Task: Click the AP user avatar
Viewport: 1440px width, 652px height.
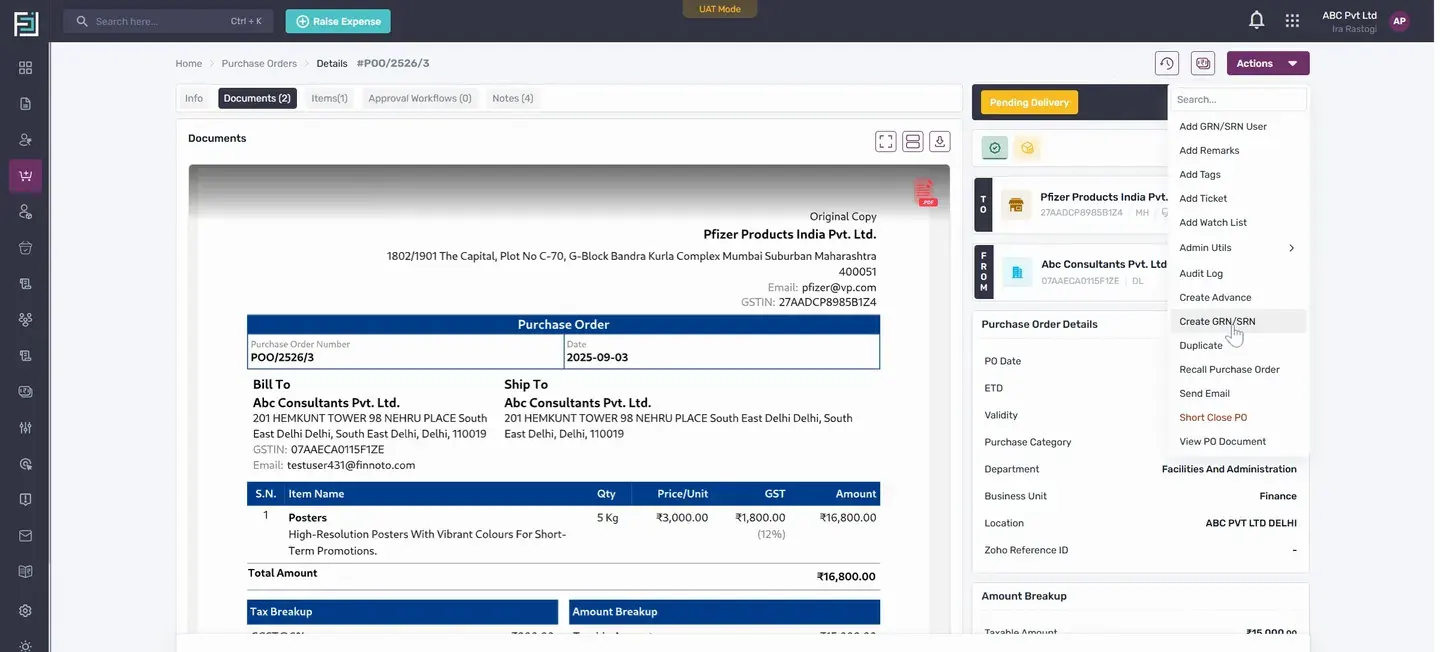Action: point(1400,21)
